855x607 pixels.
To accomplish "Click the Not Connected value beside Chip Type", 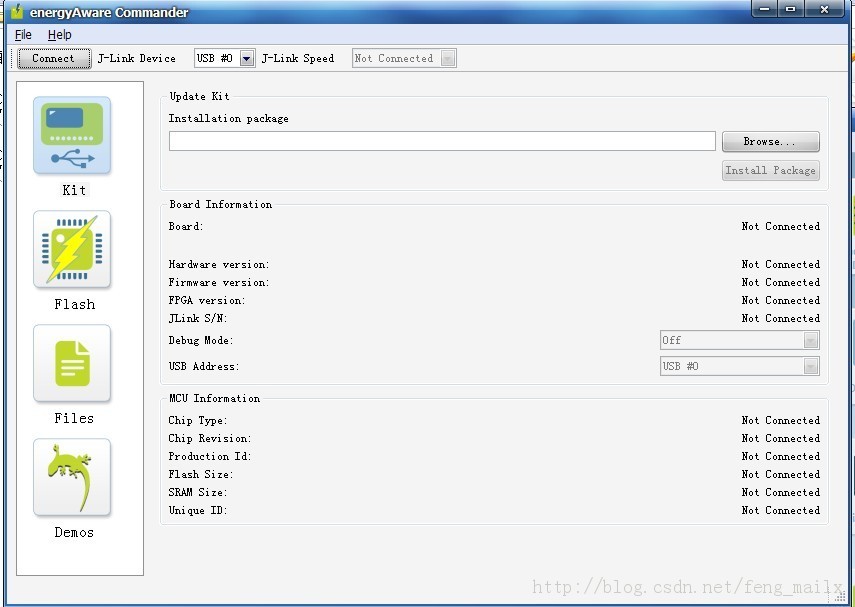I will (x=781, y=420).
